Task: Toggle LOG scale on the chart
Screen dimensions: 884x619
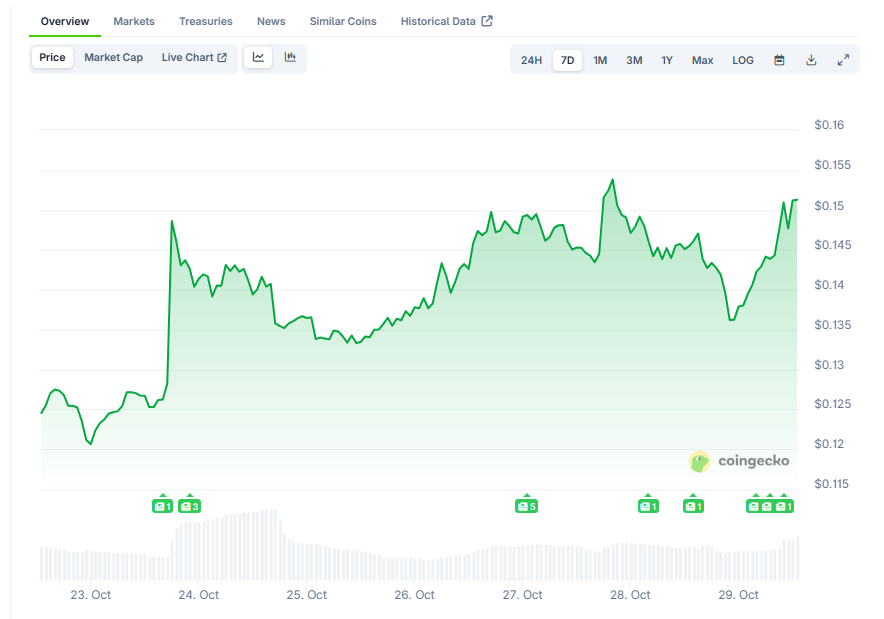Action: (x=743, y=60)
